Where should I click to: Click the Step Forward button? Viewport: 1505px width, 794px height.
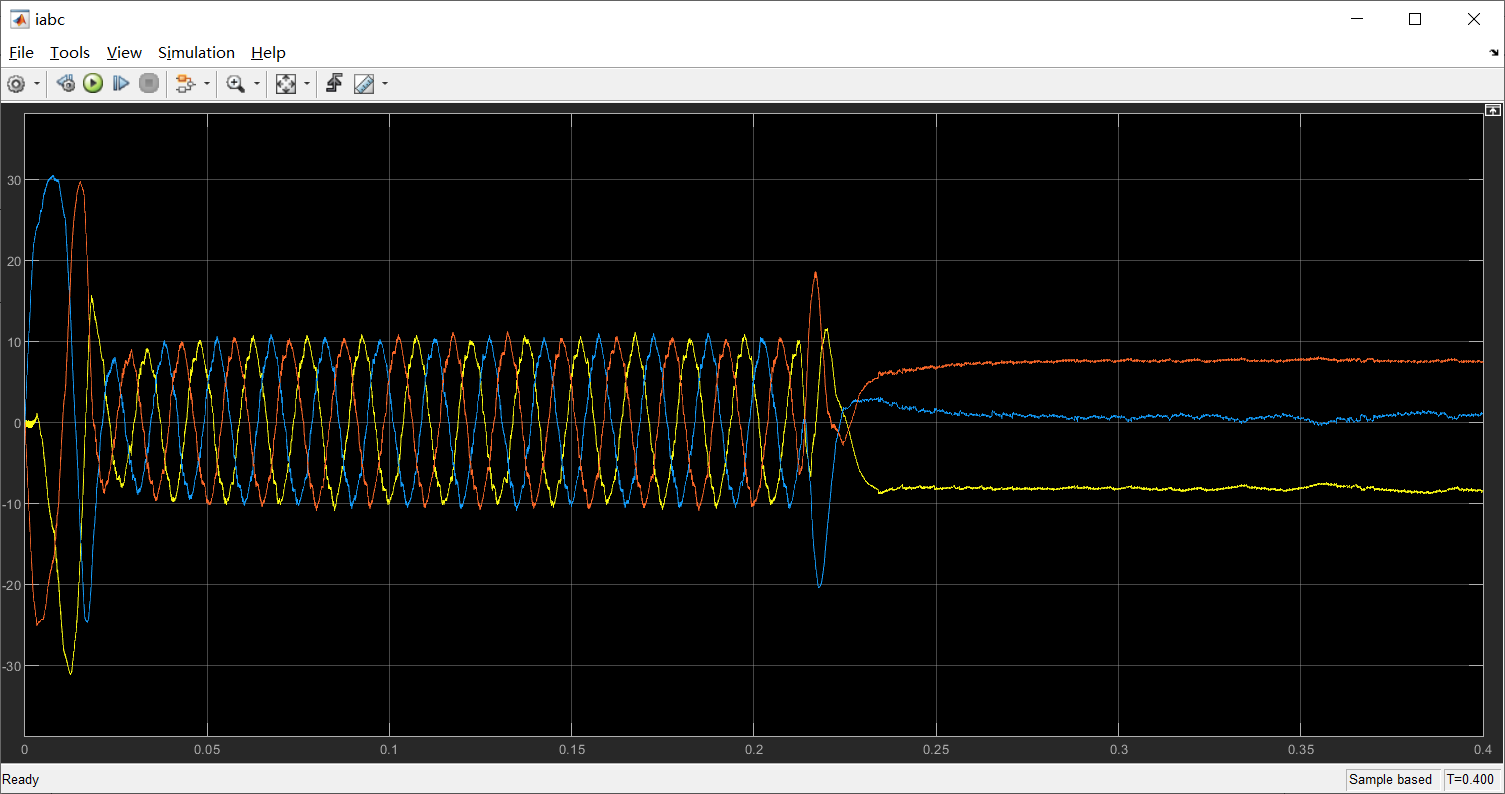(121, 84)
